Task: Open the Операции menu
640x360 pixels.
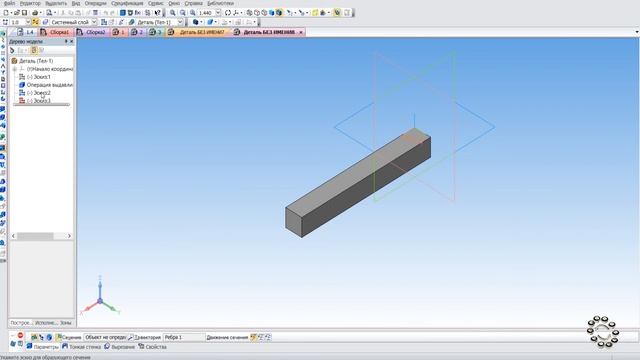Action: click(x=96, y=3)
